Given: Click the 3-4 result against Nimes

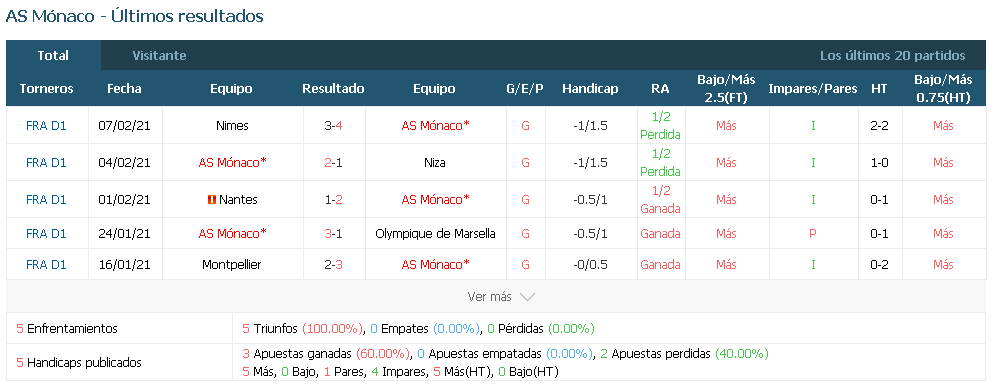Looking at the screenshot, I should (x=333, y=126).
